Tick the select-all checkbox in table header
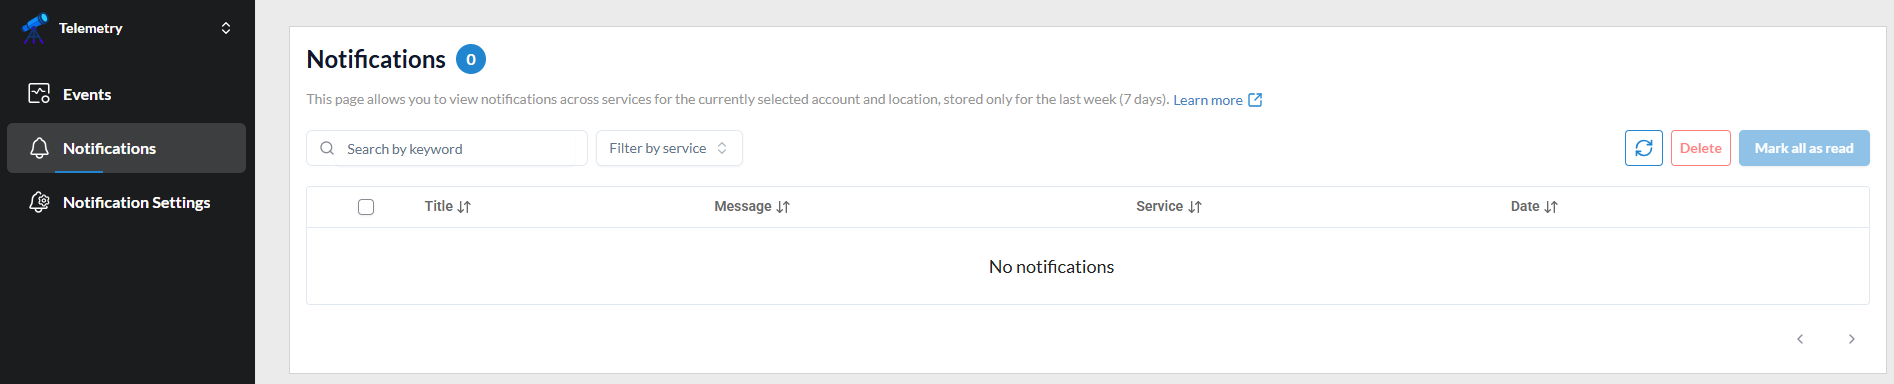 pyautogui.click(x=366, y=207)
